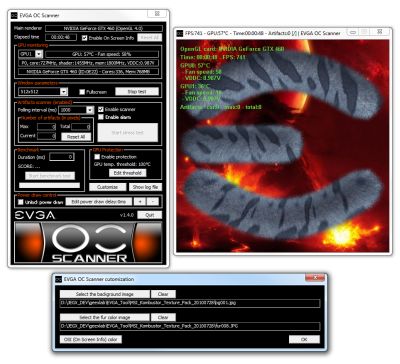Click the fur color image path field
This screenshot has width=400, height=364.
[190, 326]
